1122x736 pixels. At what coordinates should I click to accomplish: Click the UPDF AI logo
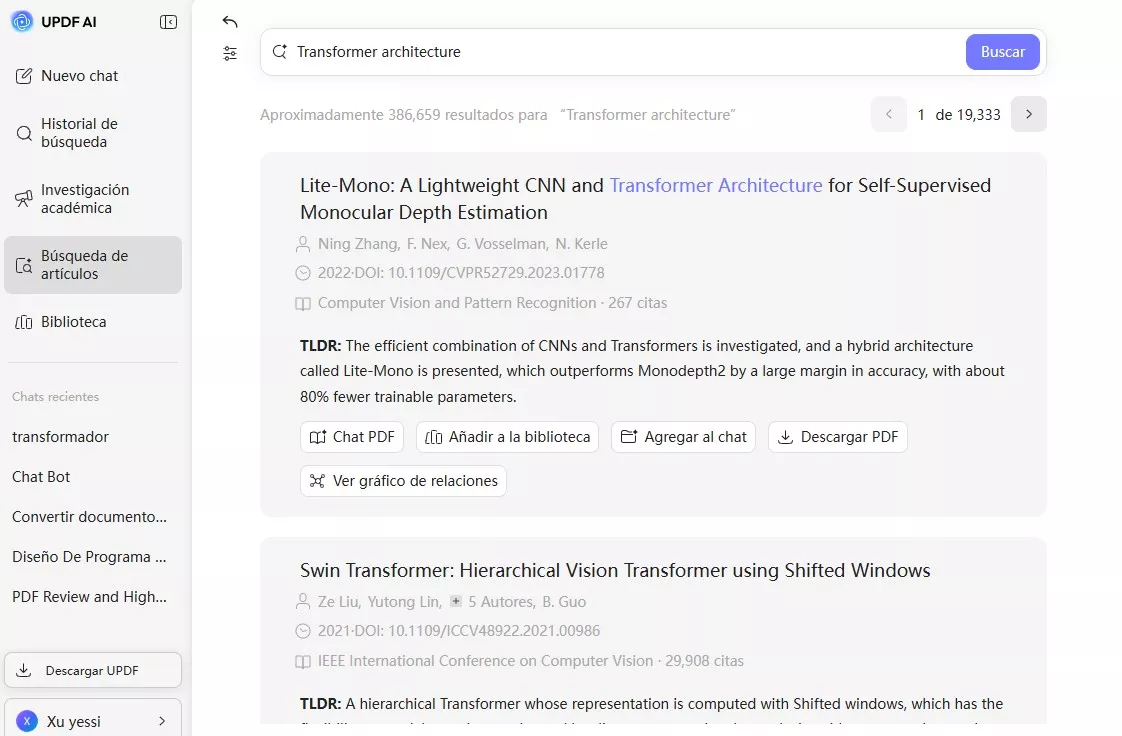[22, 22]
